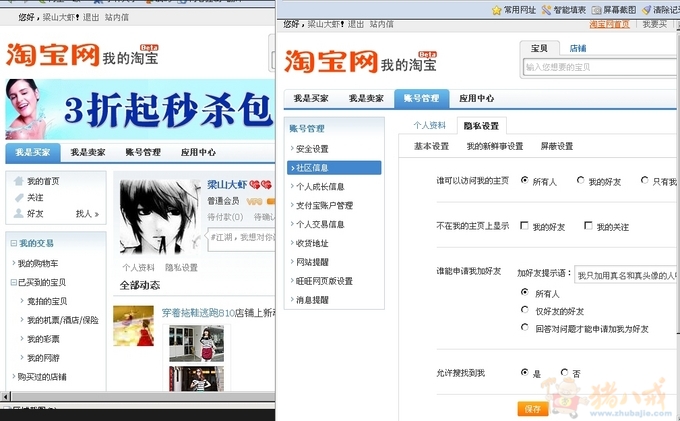Open 我的机票/酒店/保险 entry
Viewport: 680px width, 421px height.
click(x=63, y=320)
